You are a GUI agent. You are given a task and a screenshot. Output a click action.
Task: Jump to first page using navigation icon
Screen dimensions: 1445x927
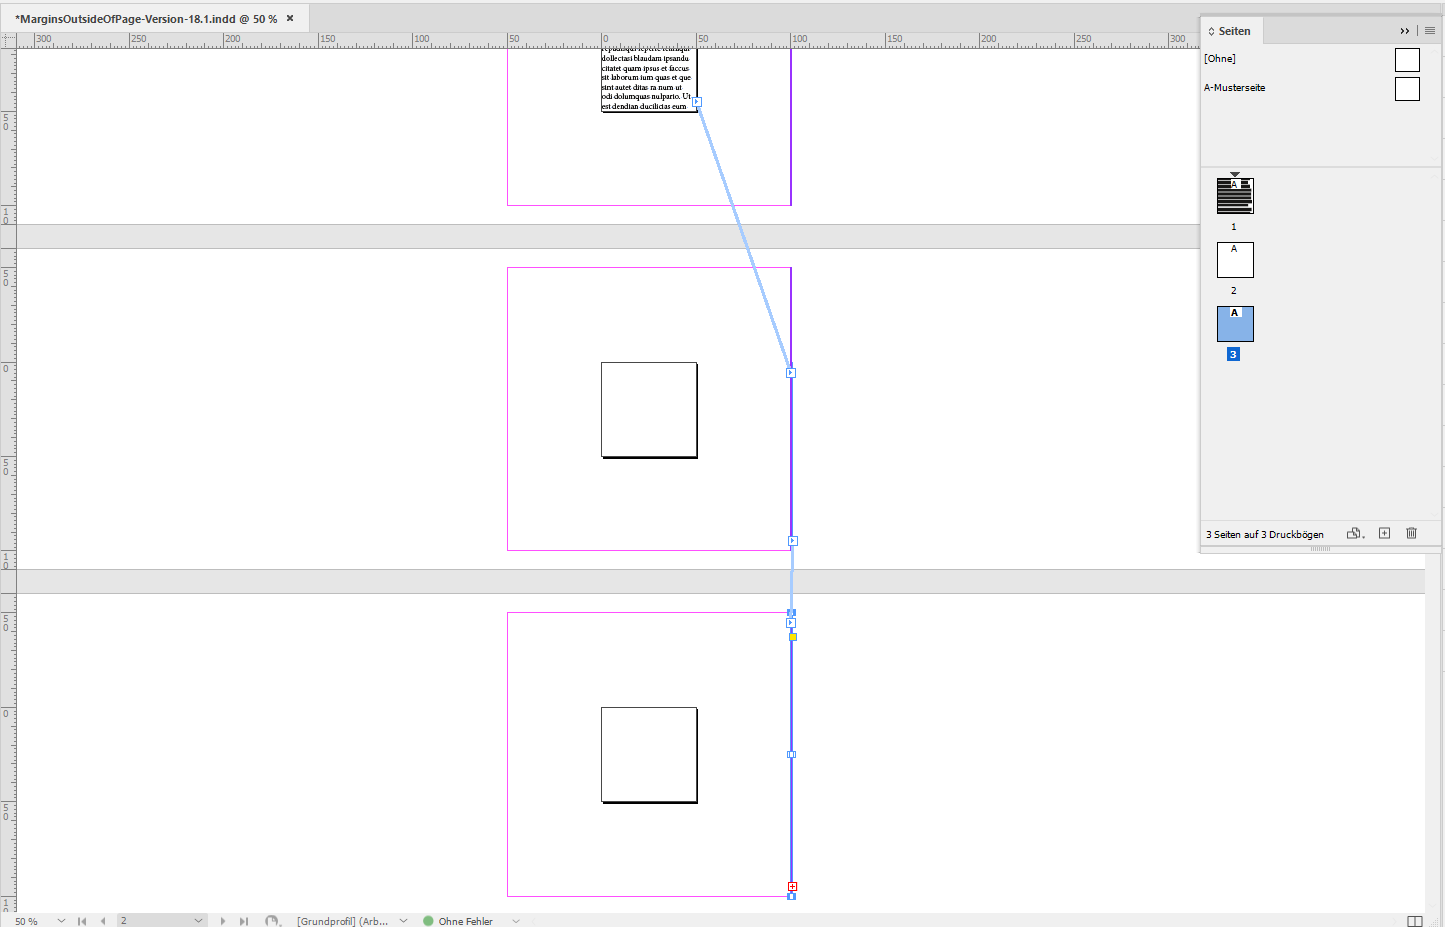tap(82, 920)
